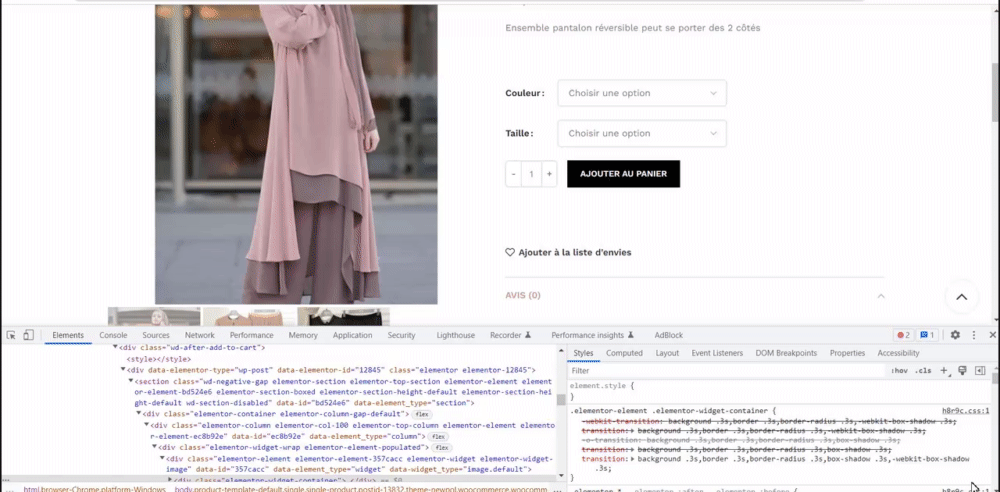The height and width of the screenshot is (492, 1000).
Task: Select the second product gallery thumbnail
Action: click(x=248, y=317)
